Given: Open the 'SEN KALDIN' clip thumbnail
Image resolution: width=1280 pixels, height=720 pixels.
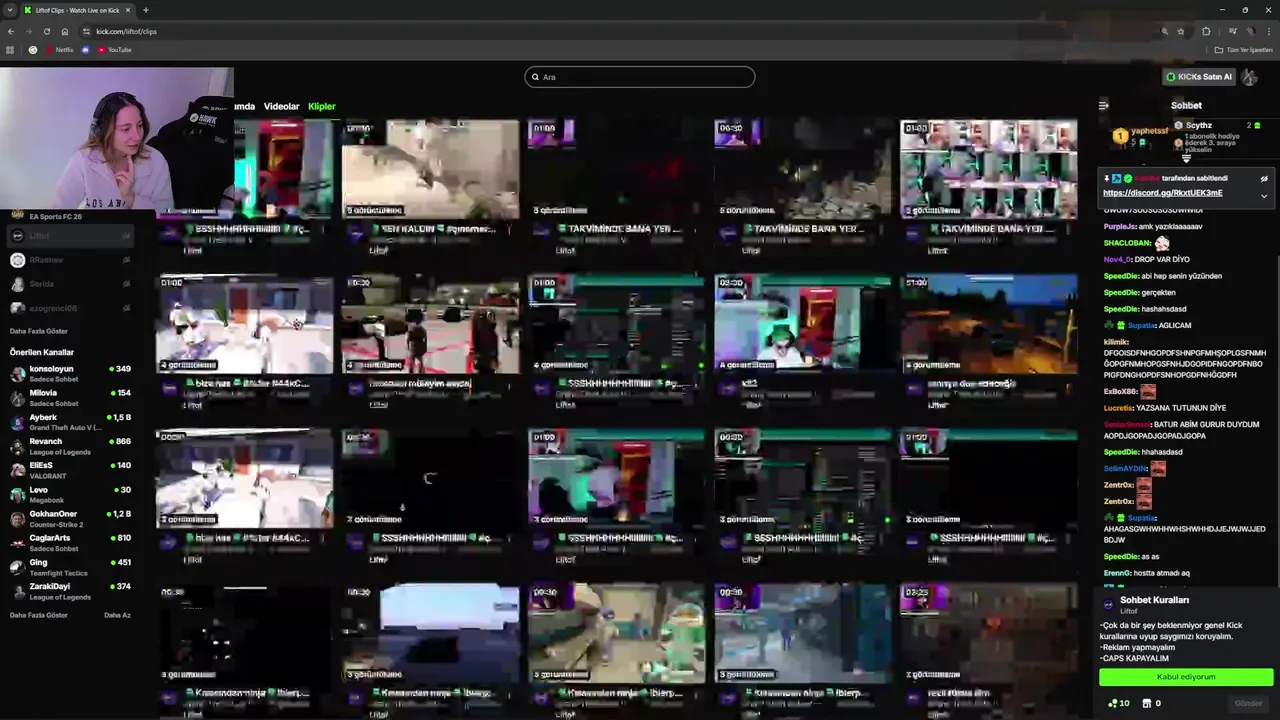Looking at the screenshot, I should coord(430,169).
